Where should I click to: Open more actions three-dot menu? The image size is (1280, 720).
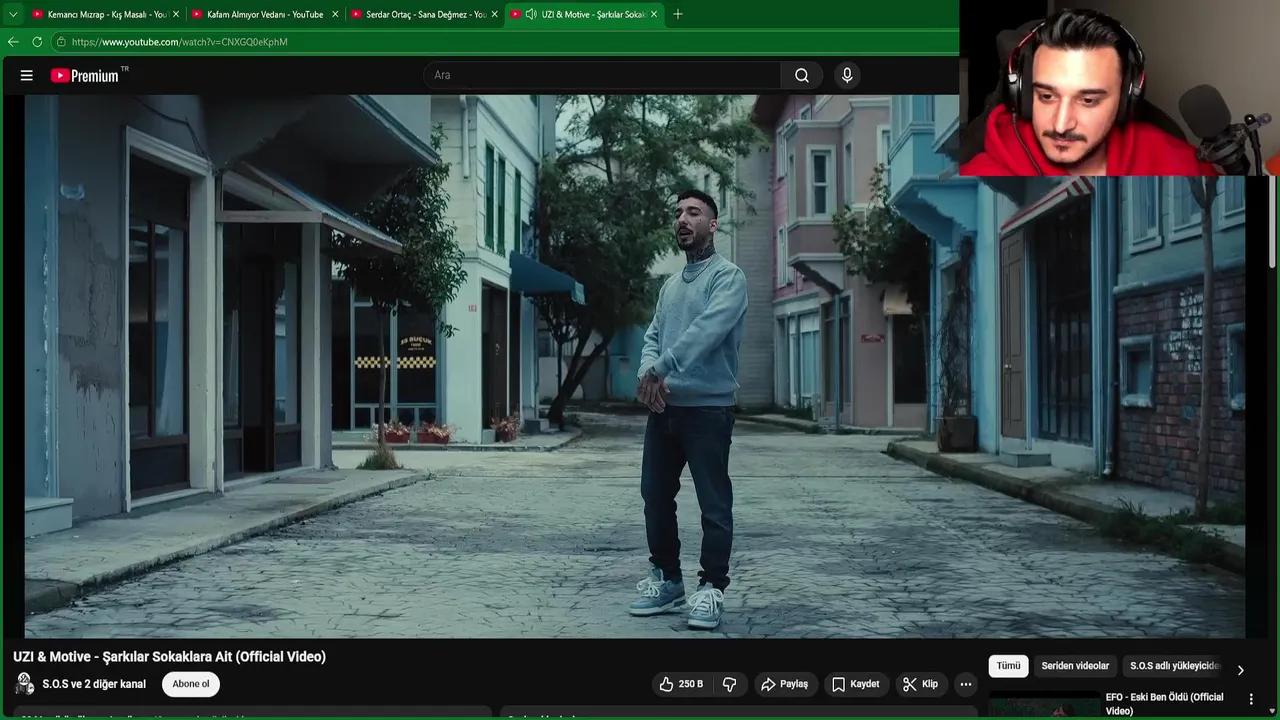coord(965,684)
